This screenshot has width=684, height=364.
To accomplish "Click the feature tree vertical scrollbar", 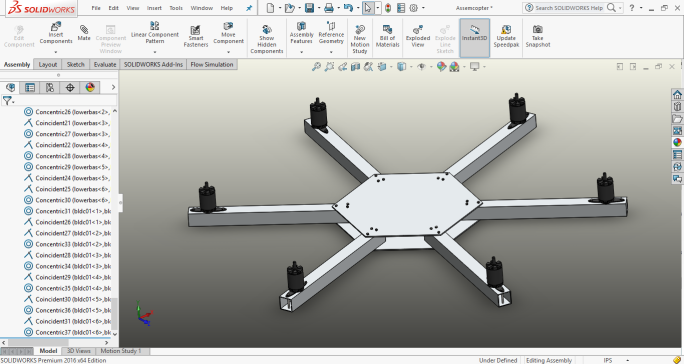I will (x=115, y=314).
